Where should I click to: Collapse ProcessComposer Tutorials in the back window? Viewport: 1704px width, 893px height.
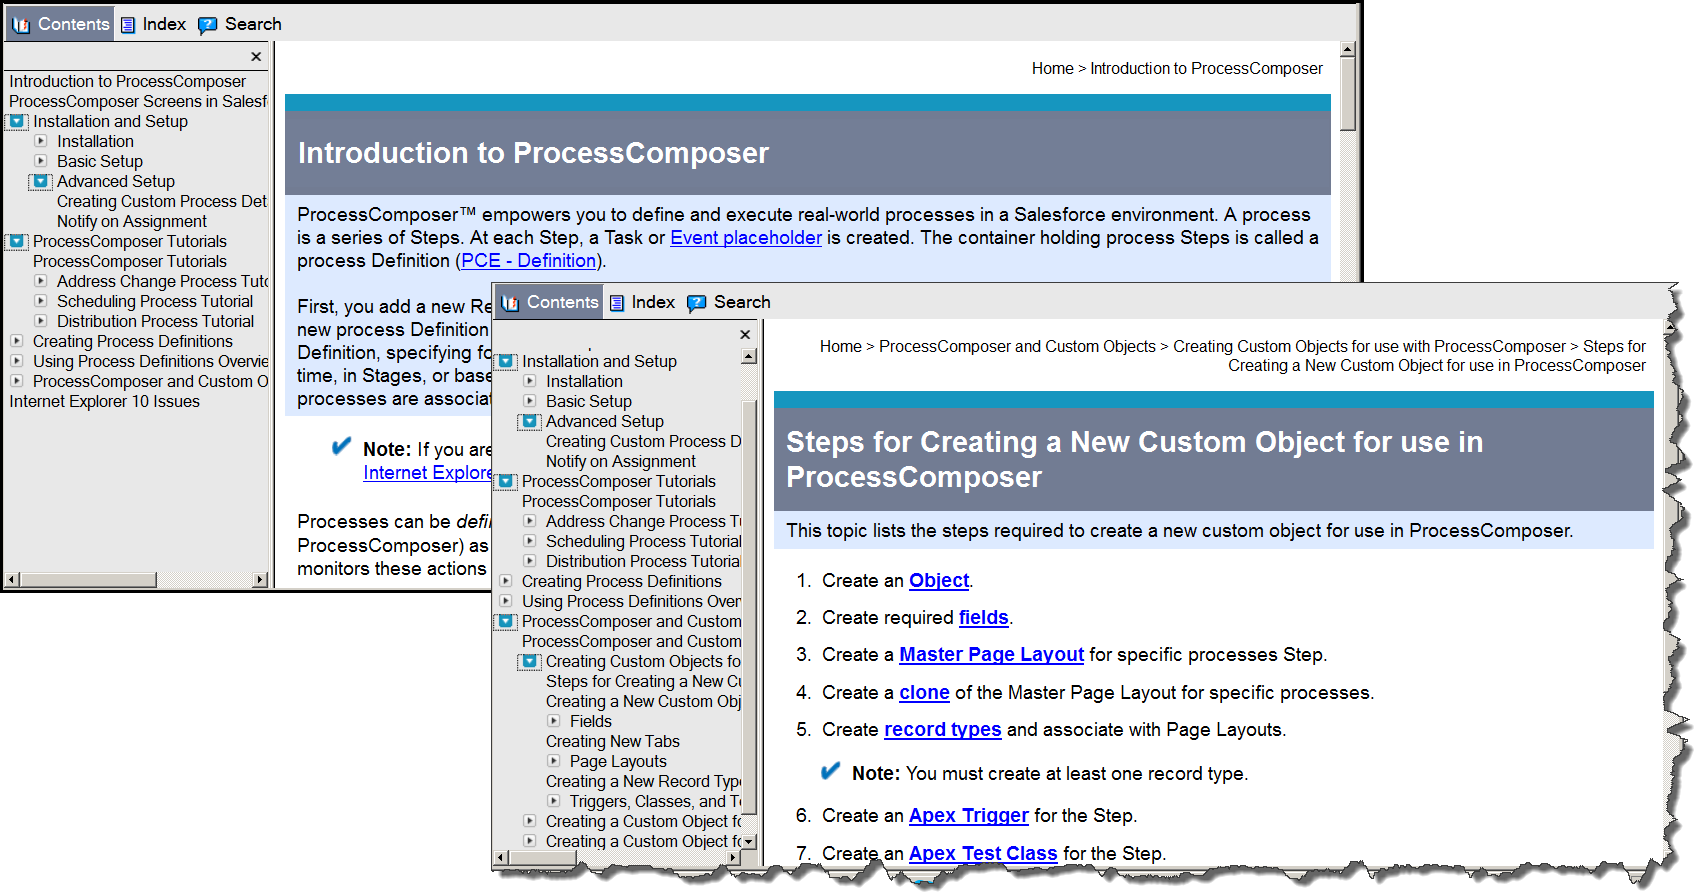pos(17,241)
